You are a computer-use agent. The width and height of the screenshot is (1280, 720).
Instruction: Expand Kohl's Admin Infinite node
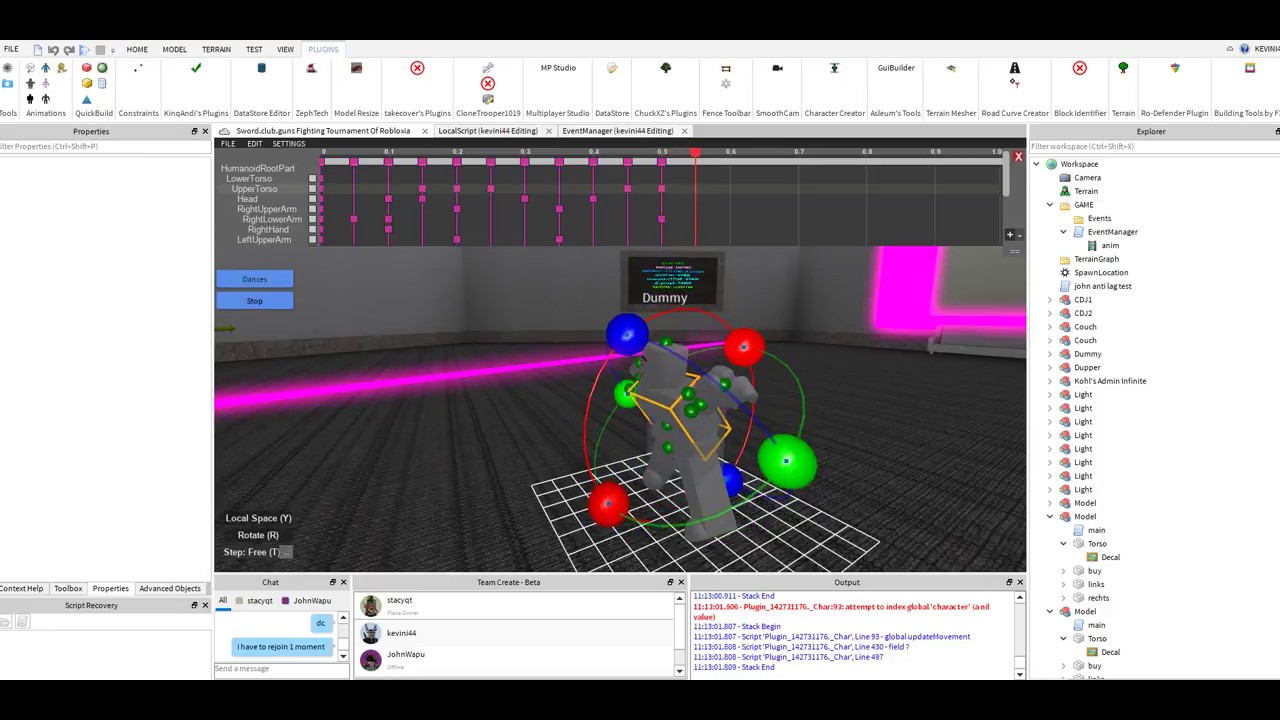click(x=1050, y=381)
